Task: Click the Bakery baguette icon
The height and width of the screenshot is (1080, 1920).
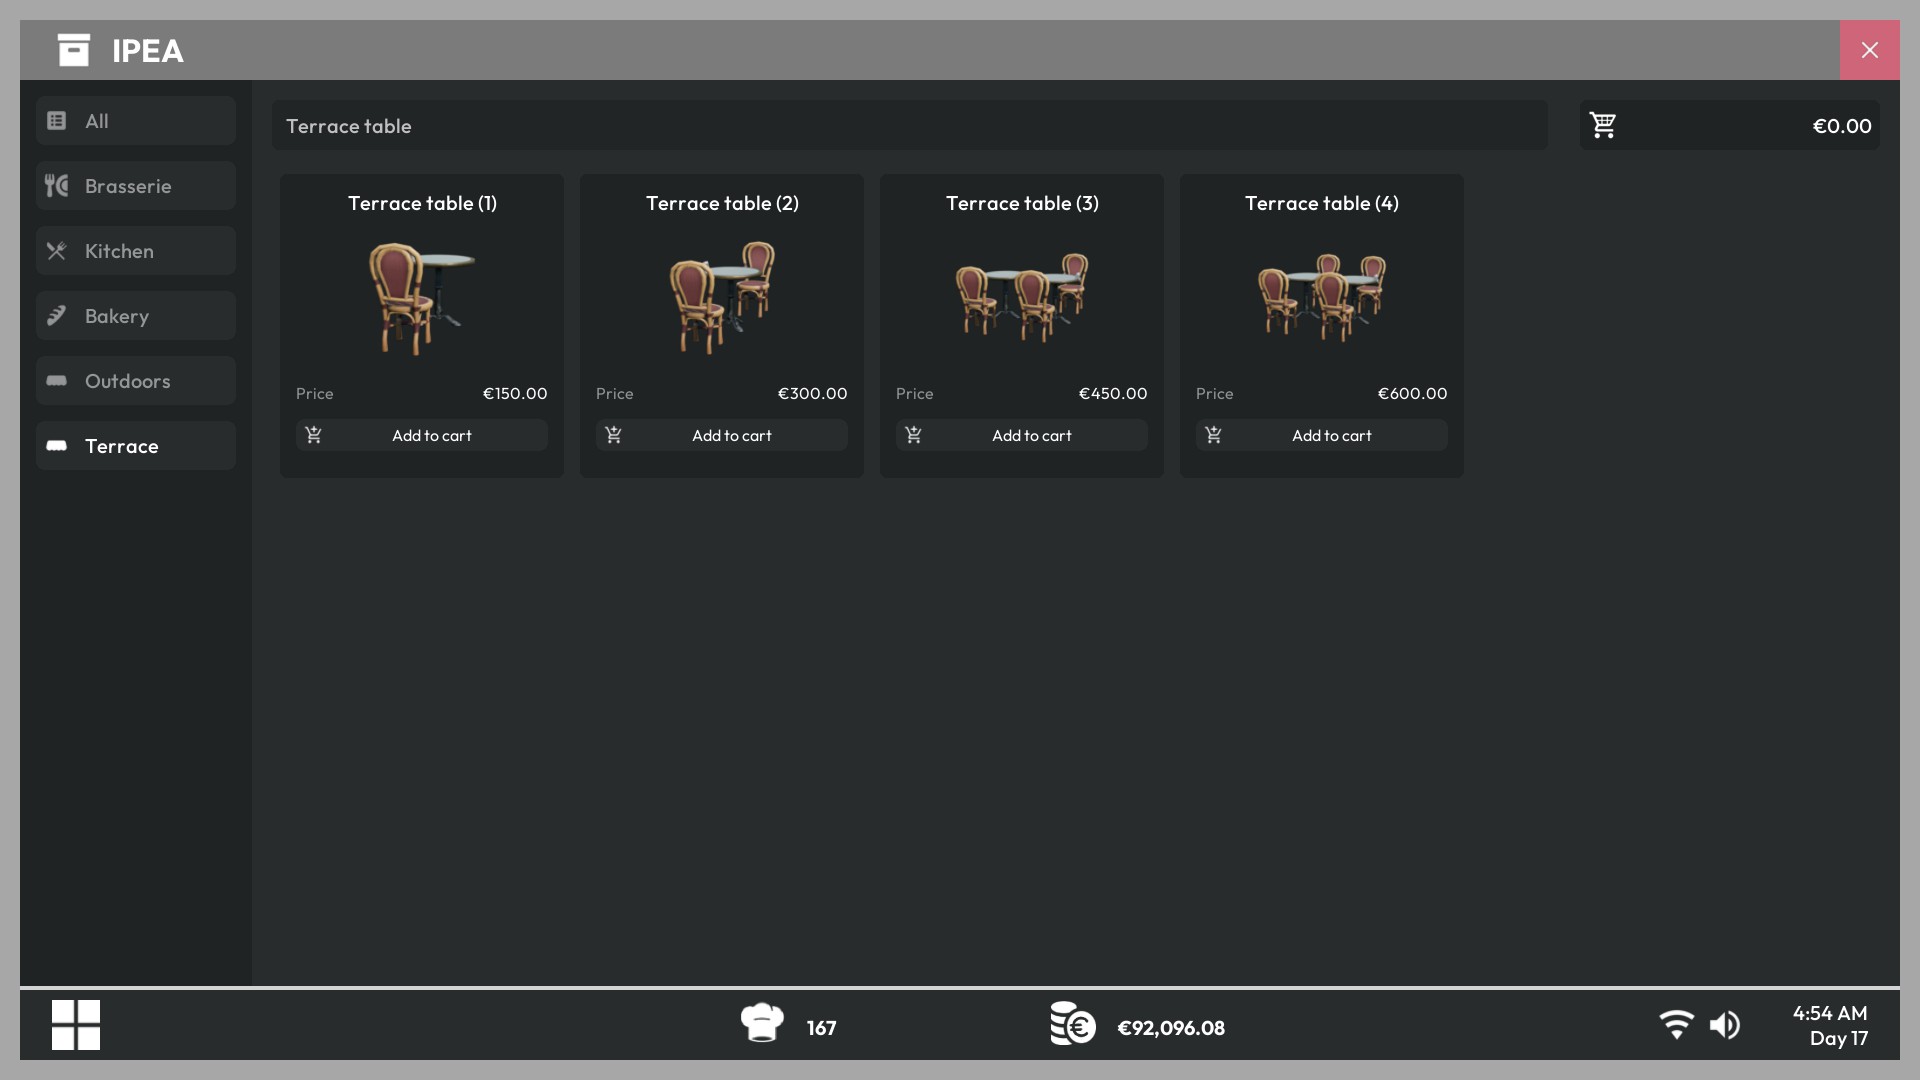Action: pos(57,316)
